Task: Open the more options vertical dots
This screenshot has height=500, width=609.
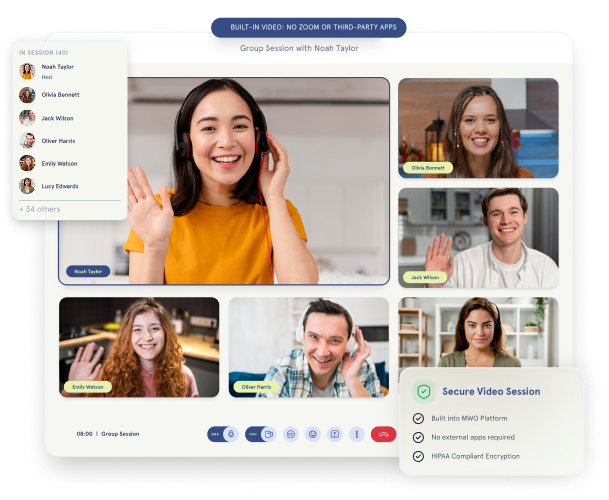Action: pos(356,434)
